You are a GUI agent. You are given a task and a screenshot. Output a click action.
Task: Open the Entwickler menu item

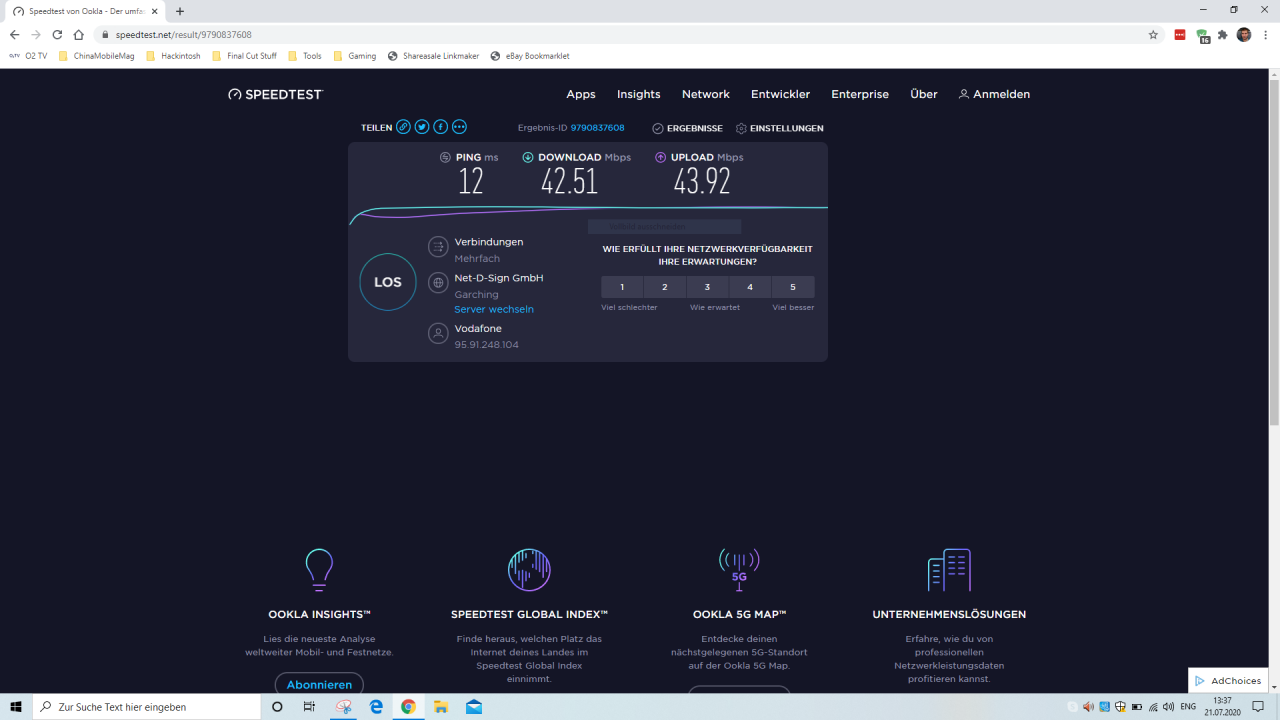coord(781,94)
